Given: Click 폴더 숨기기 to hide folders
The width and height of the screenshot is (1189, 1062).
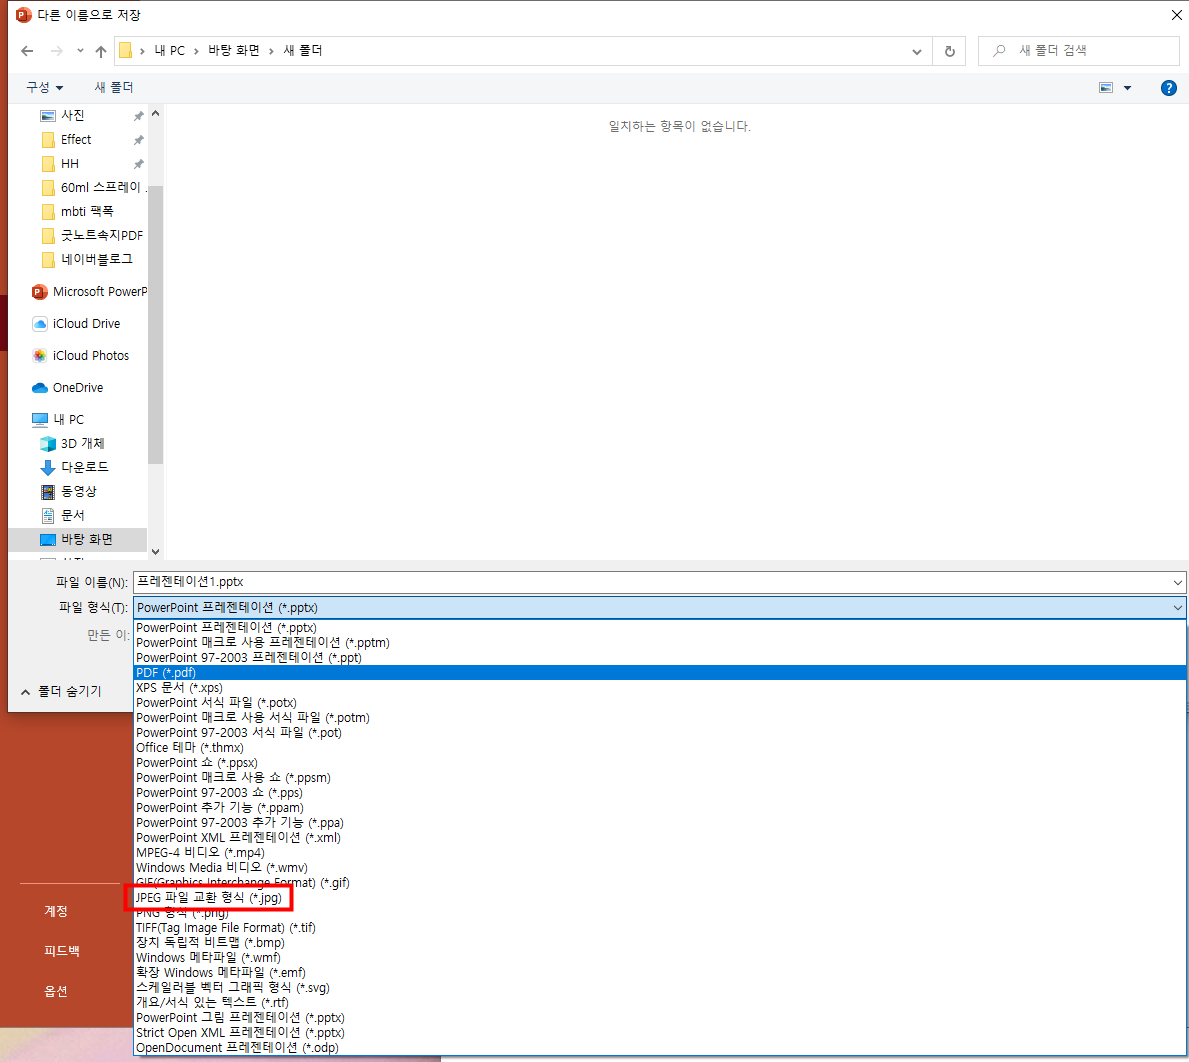Looking at the screenshot, I should click(x=61, y=691).
